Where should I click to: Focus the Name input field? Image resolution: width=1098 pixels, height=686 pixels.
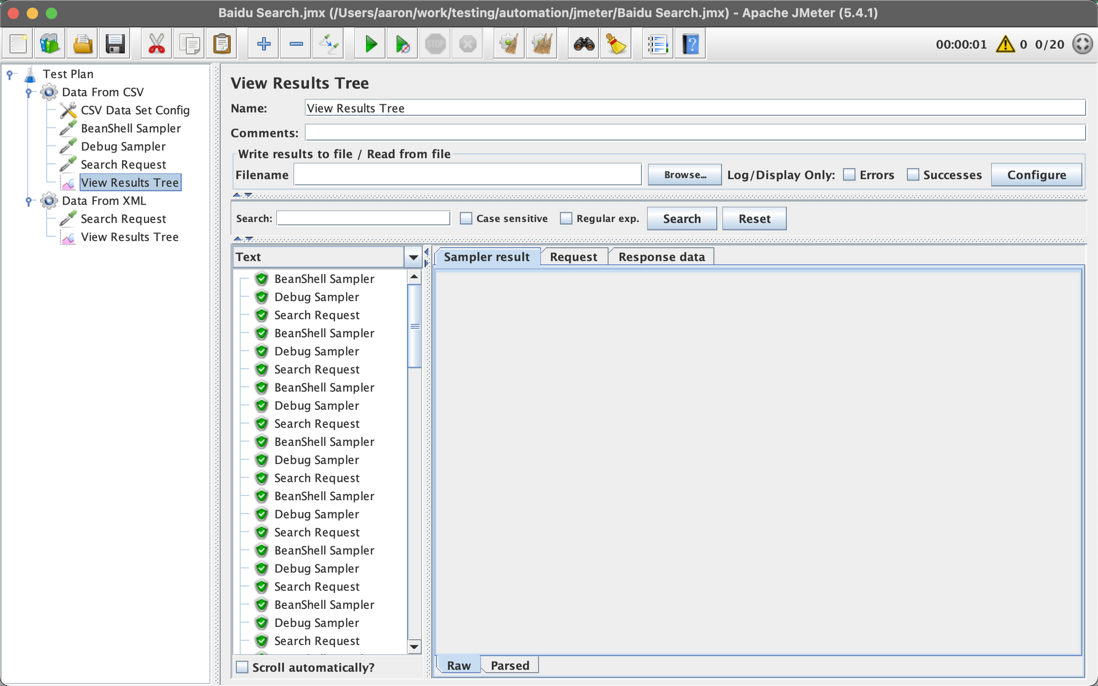pyautogui.click(x=695, y=108)
